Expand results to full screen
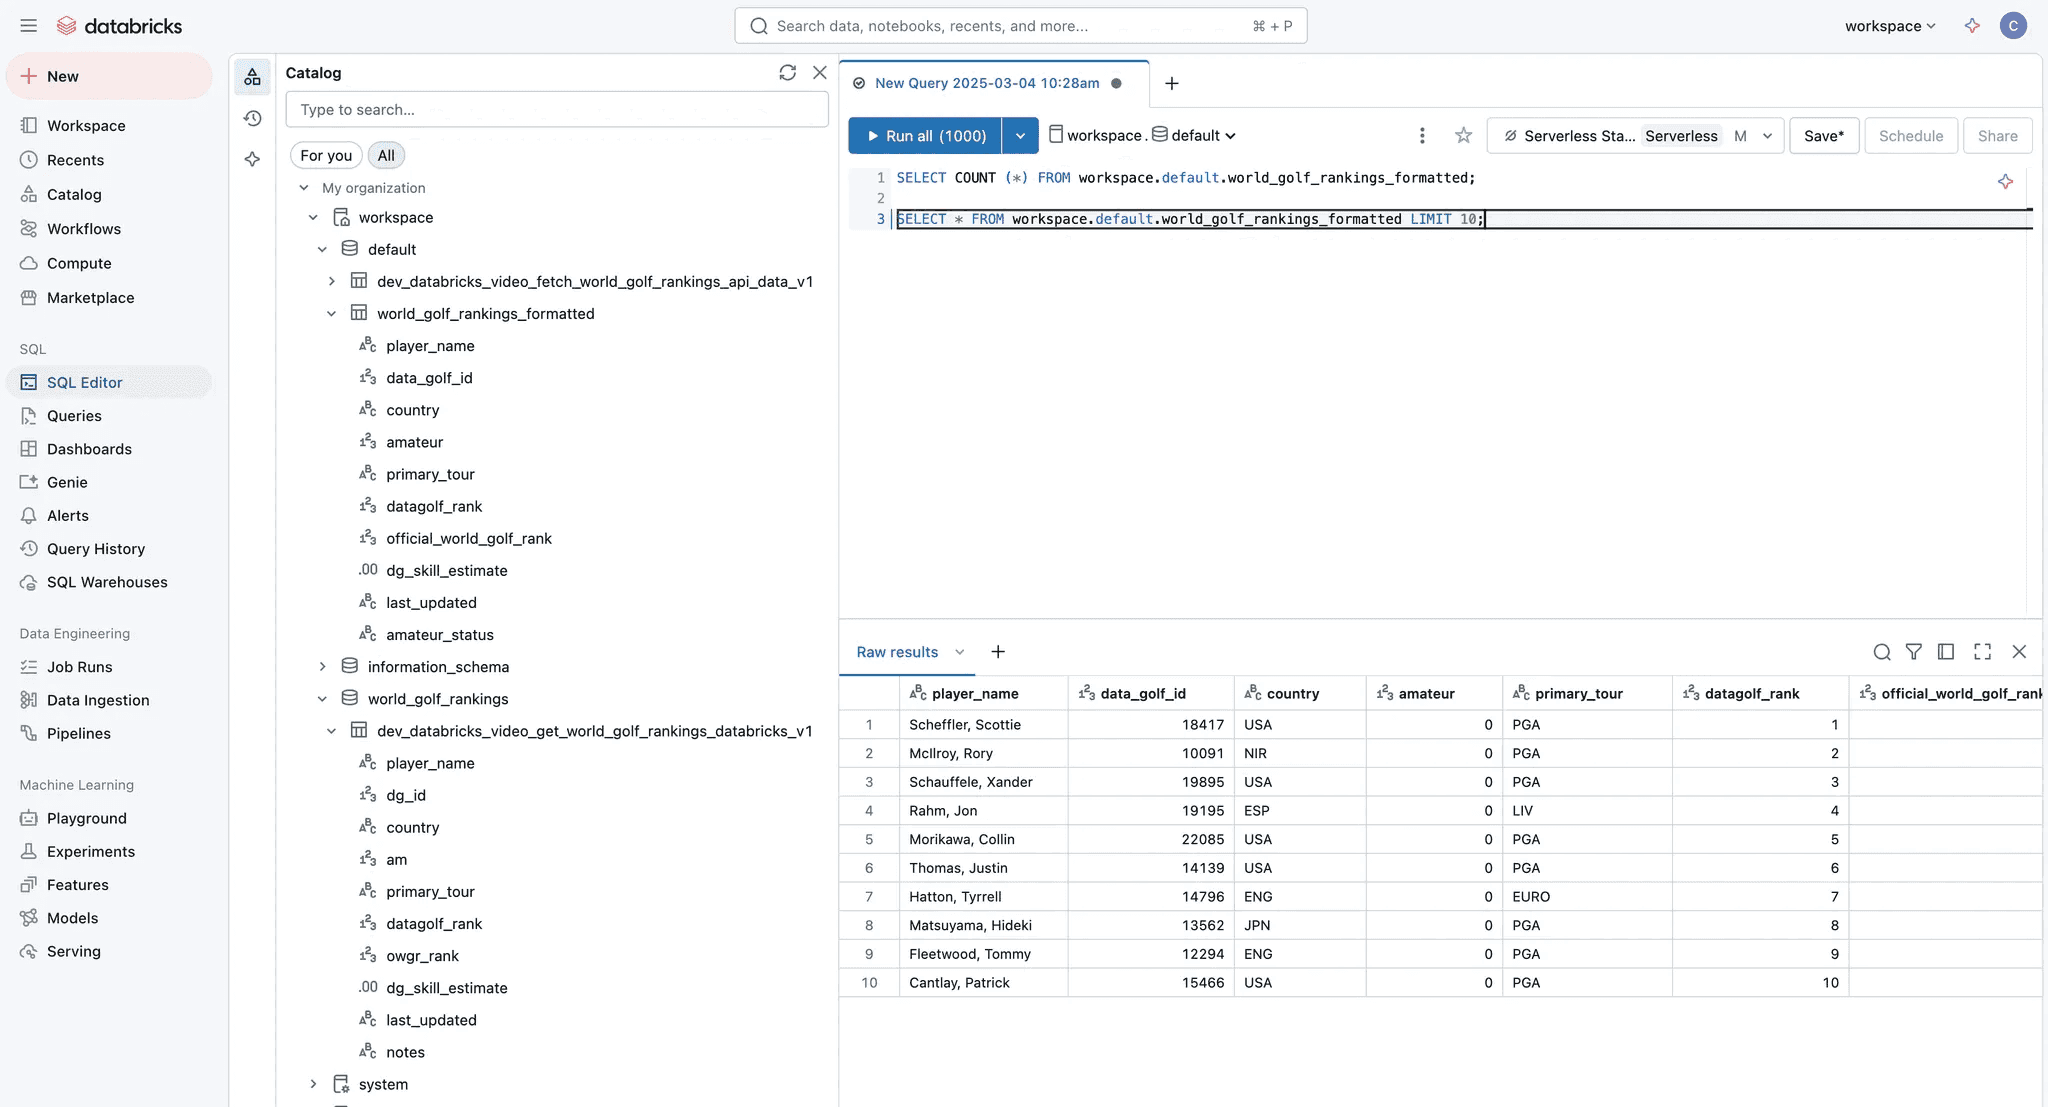 click(x=1982, y=652)
